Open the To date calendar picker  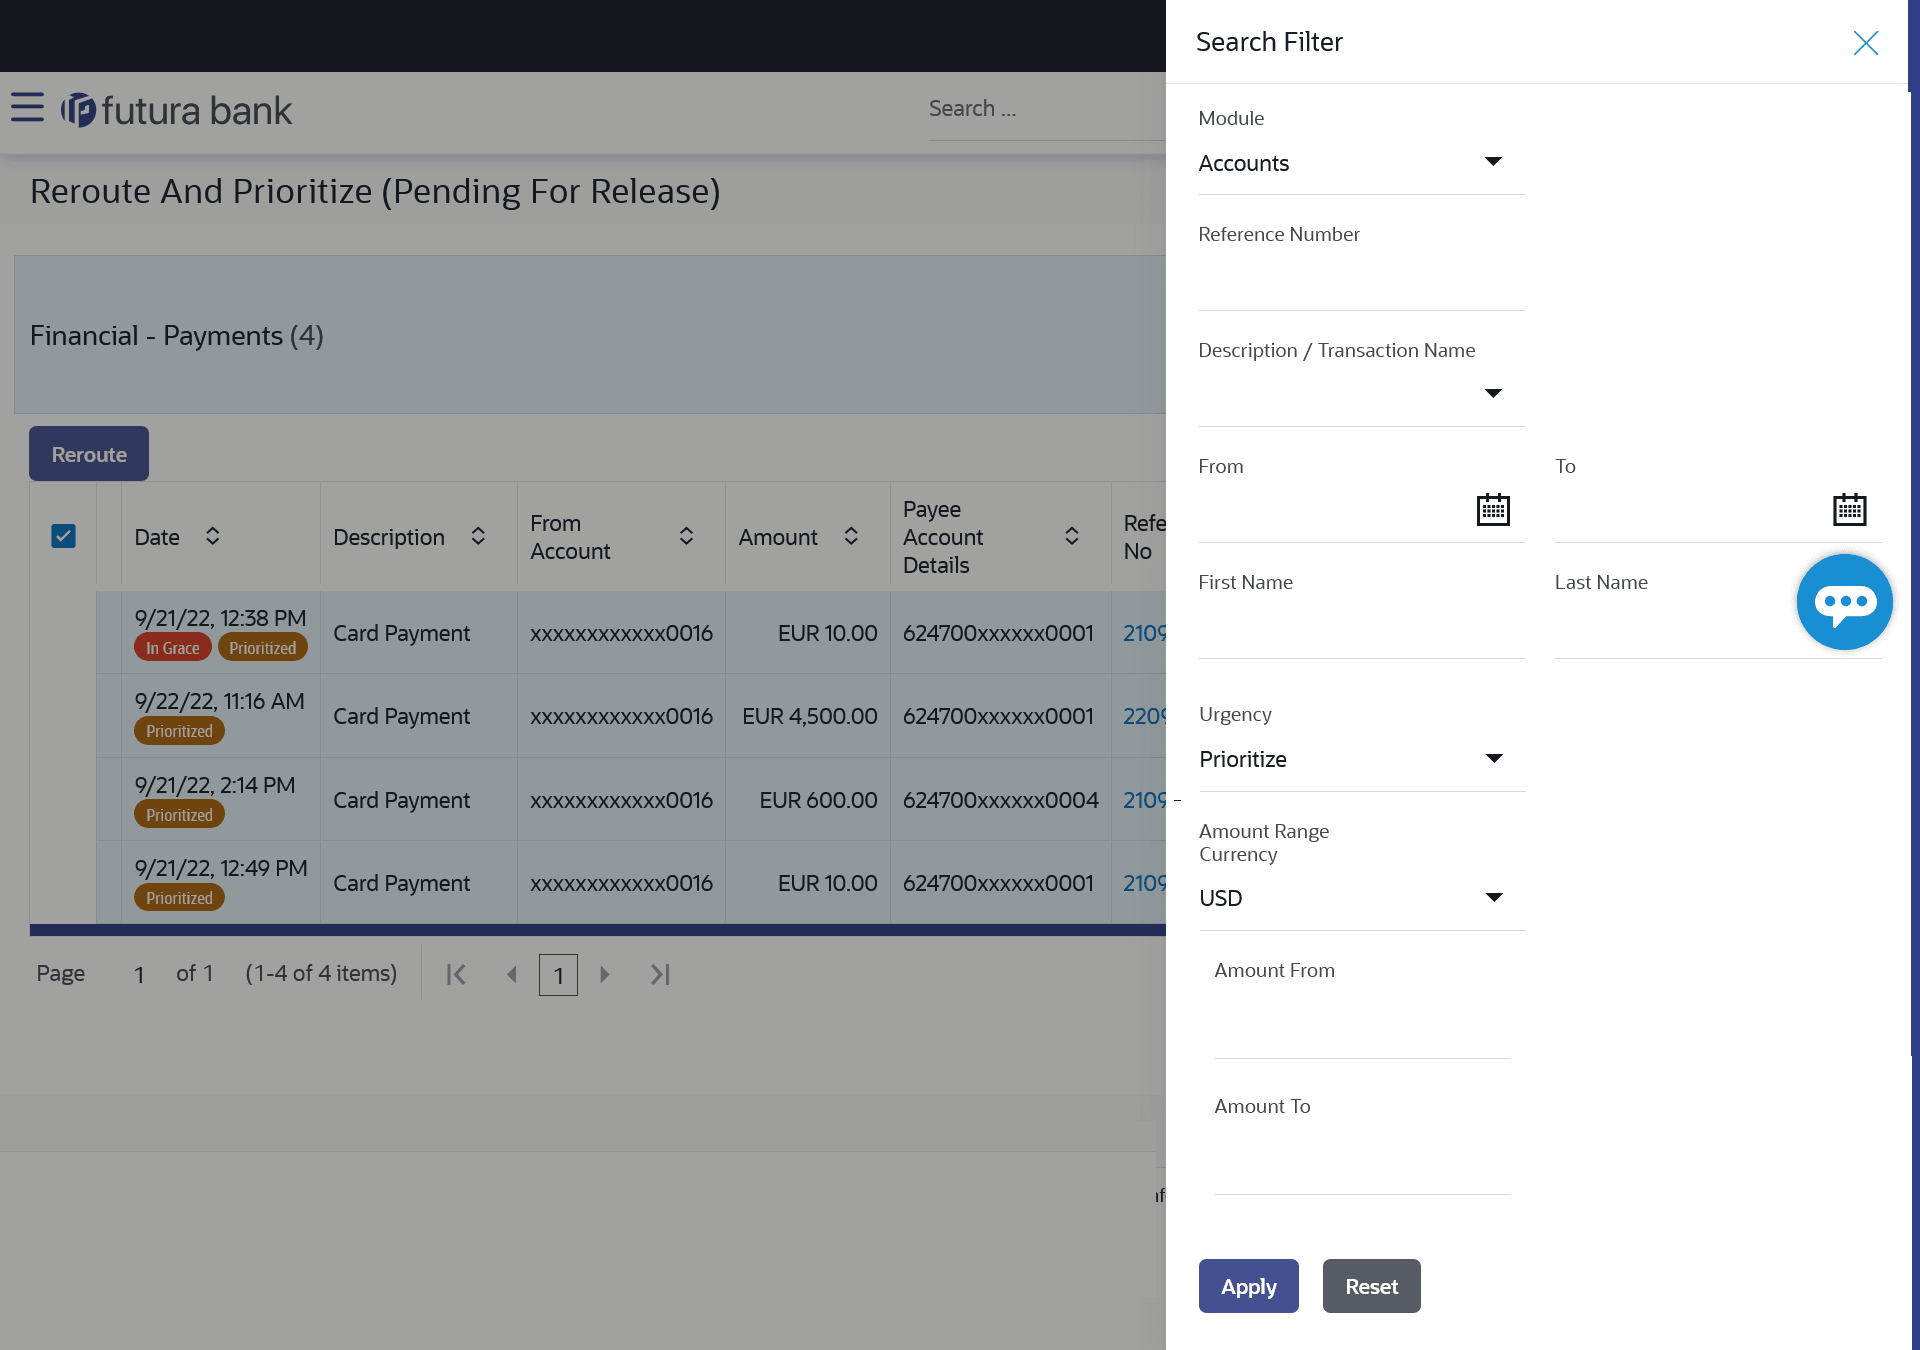1849,509
